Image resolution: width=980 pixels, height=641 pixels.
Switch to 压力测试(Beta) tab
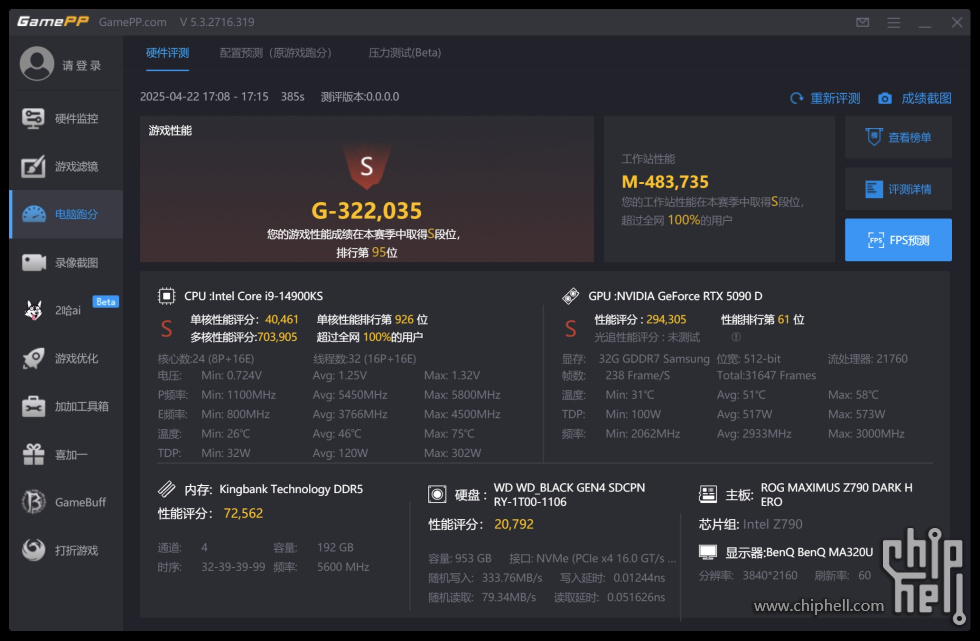(404, 53)
